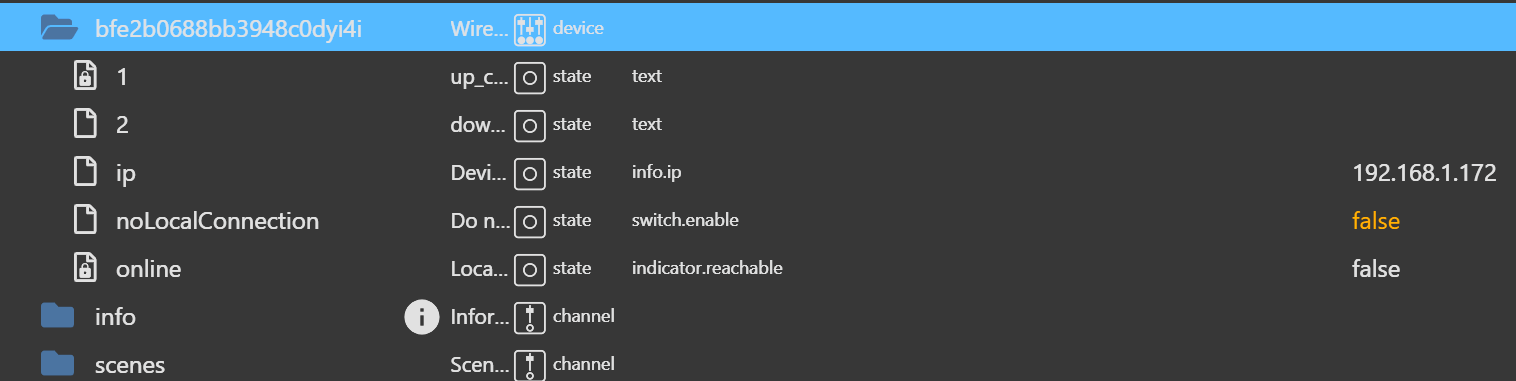Screen dimensions: 1516x381
Task: Click the device type icon in selected row
Action: pos(530,29)
